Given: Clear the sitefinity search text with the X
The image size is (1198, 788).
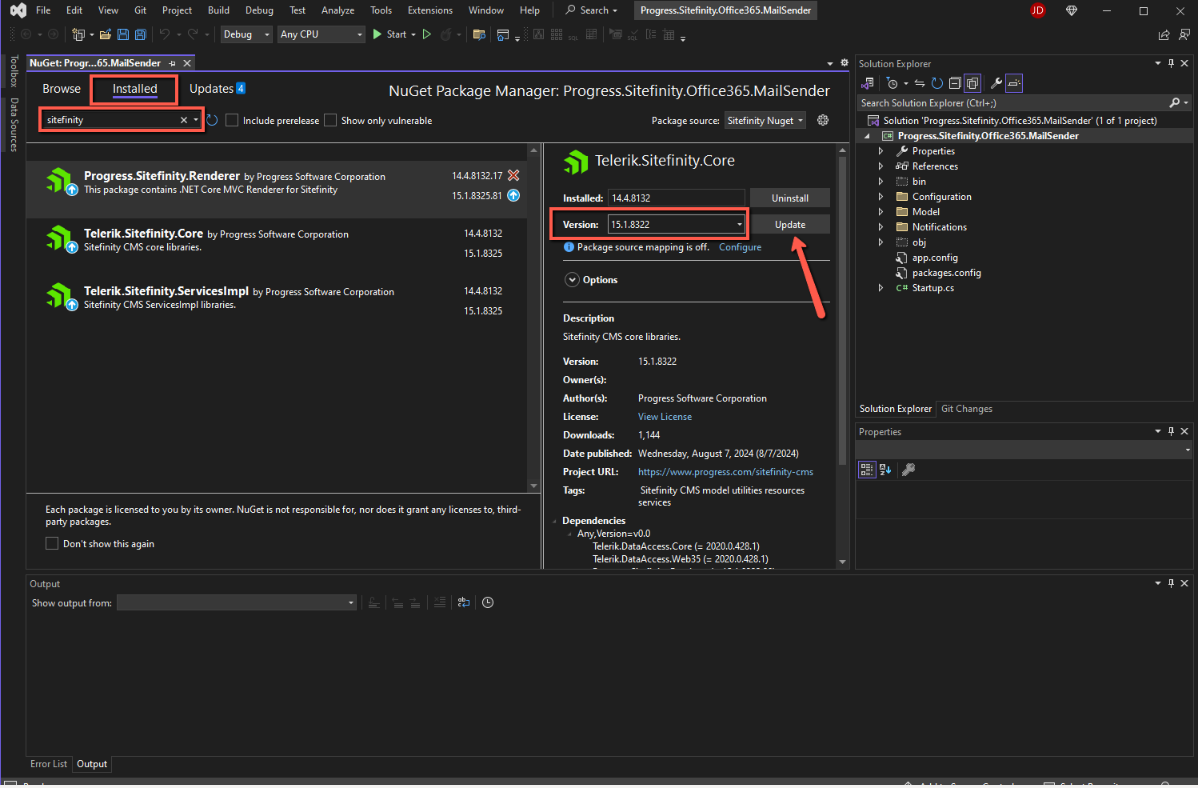Looking at the screenshot, I should [183, 120].
